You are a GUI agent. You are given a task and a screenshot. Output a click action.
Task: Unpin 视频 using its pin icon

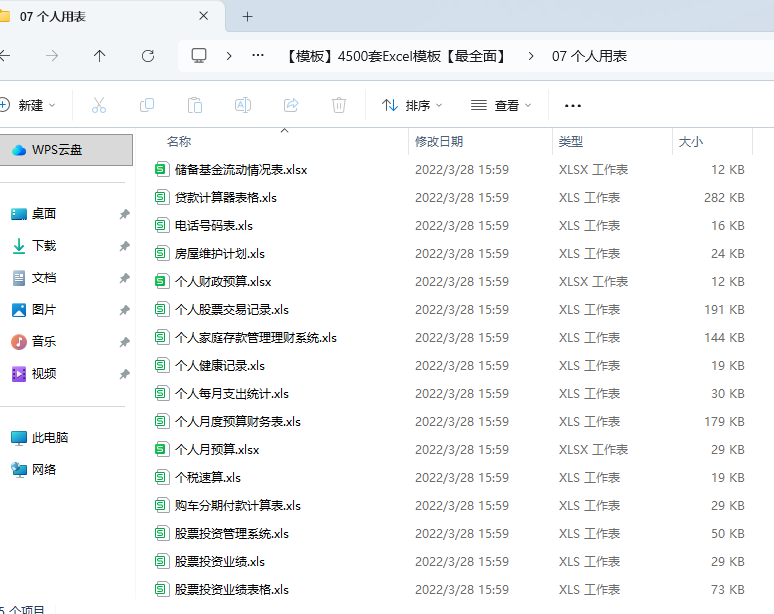tap(124, 374)
